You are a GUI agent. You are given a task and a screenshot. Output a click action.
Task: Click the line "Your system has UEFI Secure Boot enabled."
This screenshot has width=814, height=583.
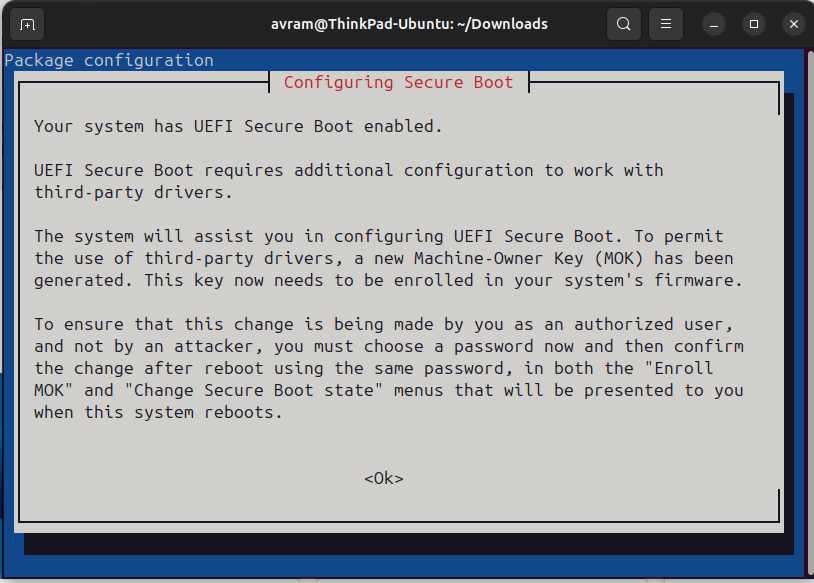(x=238, y=126)
